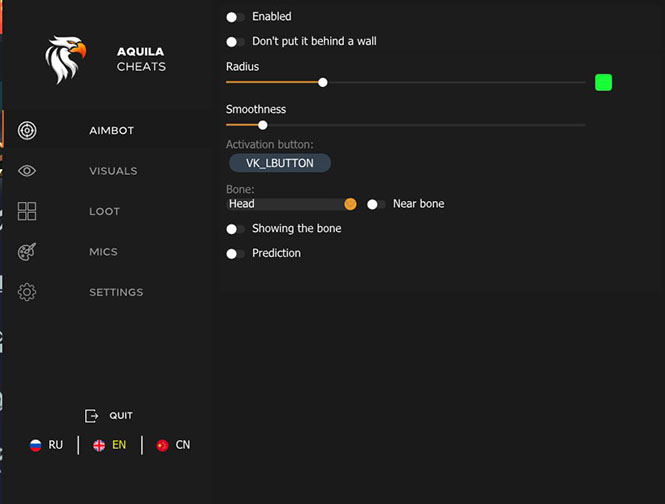Click the Radius slider handle
Image resolution: width=665 pixels, height=504 pixels.
[322, 82]
